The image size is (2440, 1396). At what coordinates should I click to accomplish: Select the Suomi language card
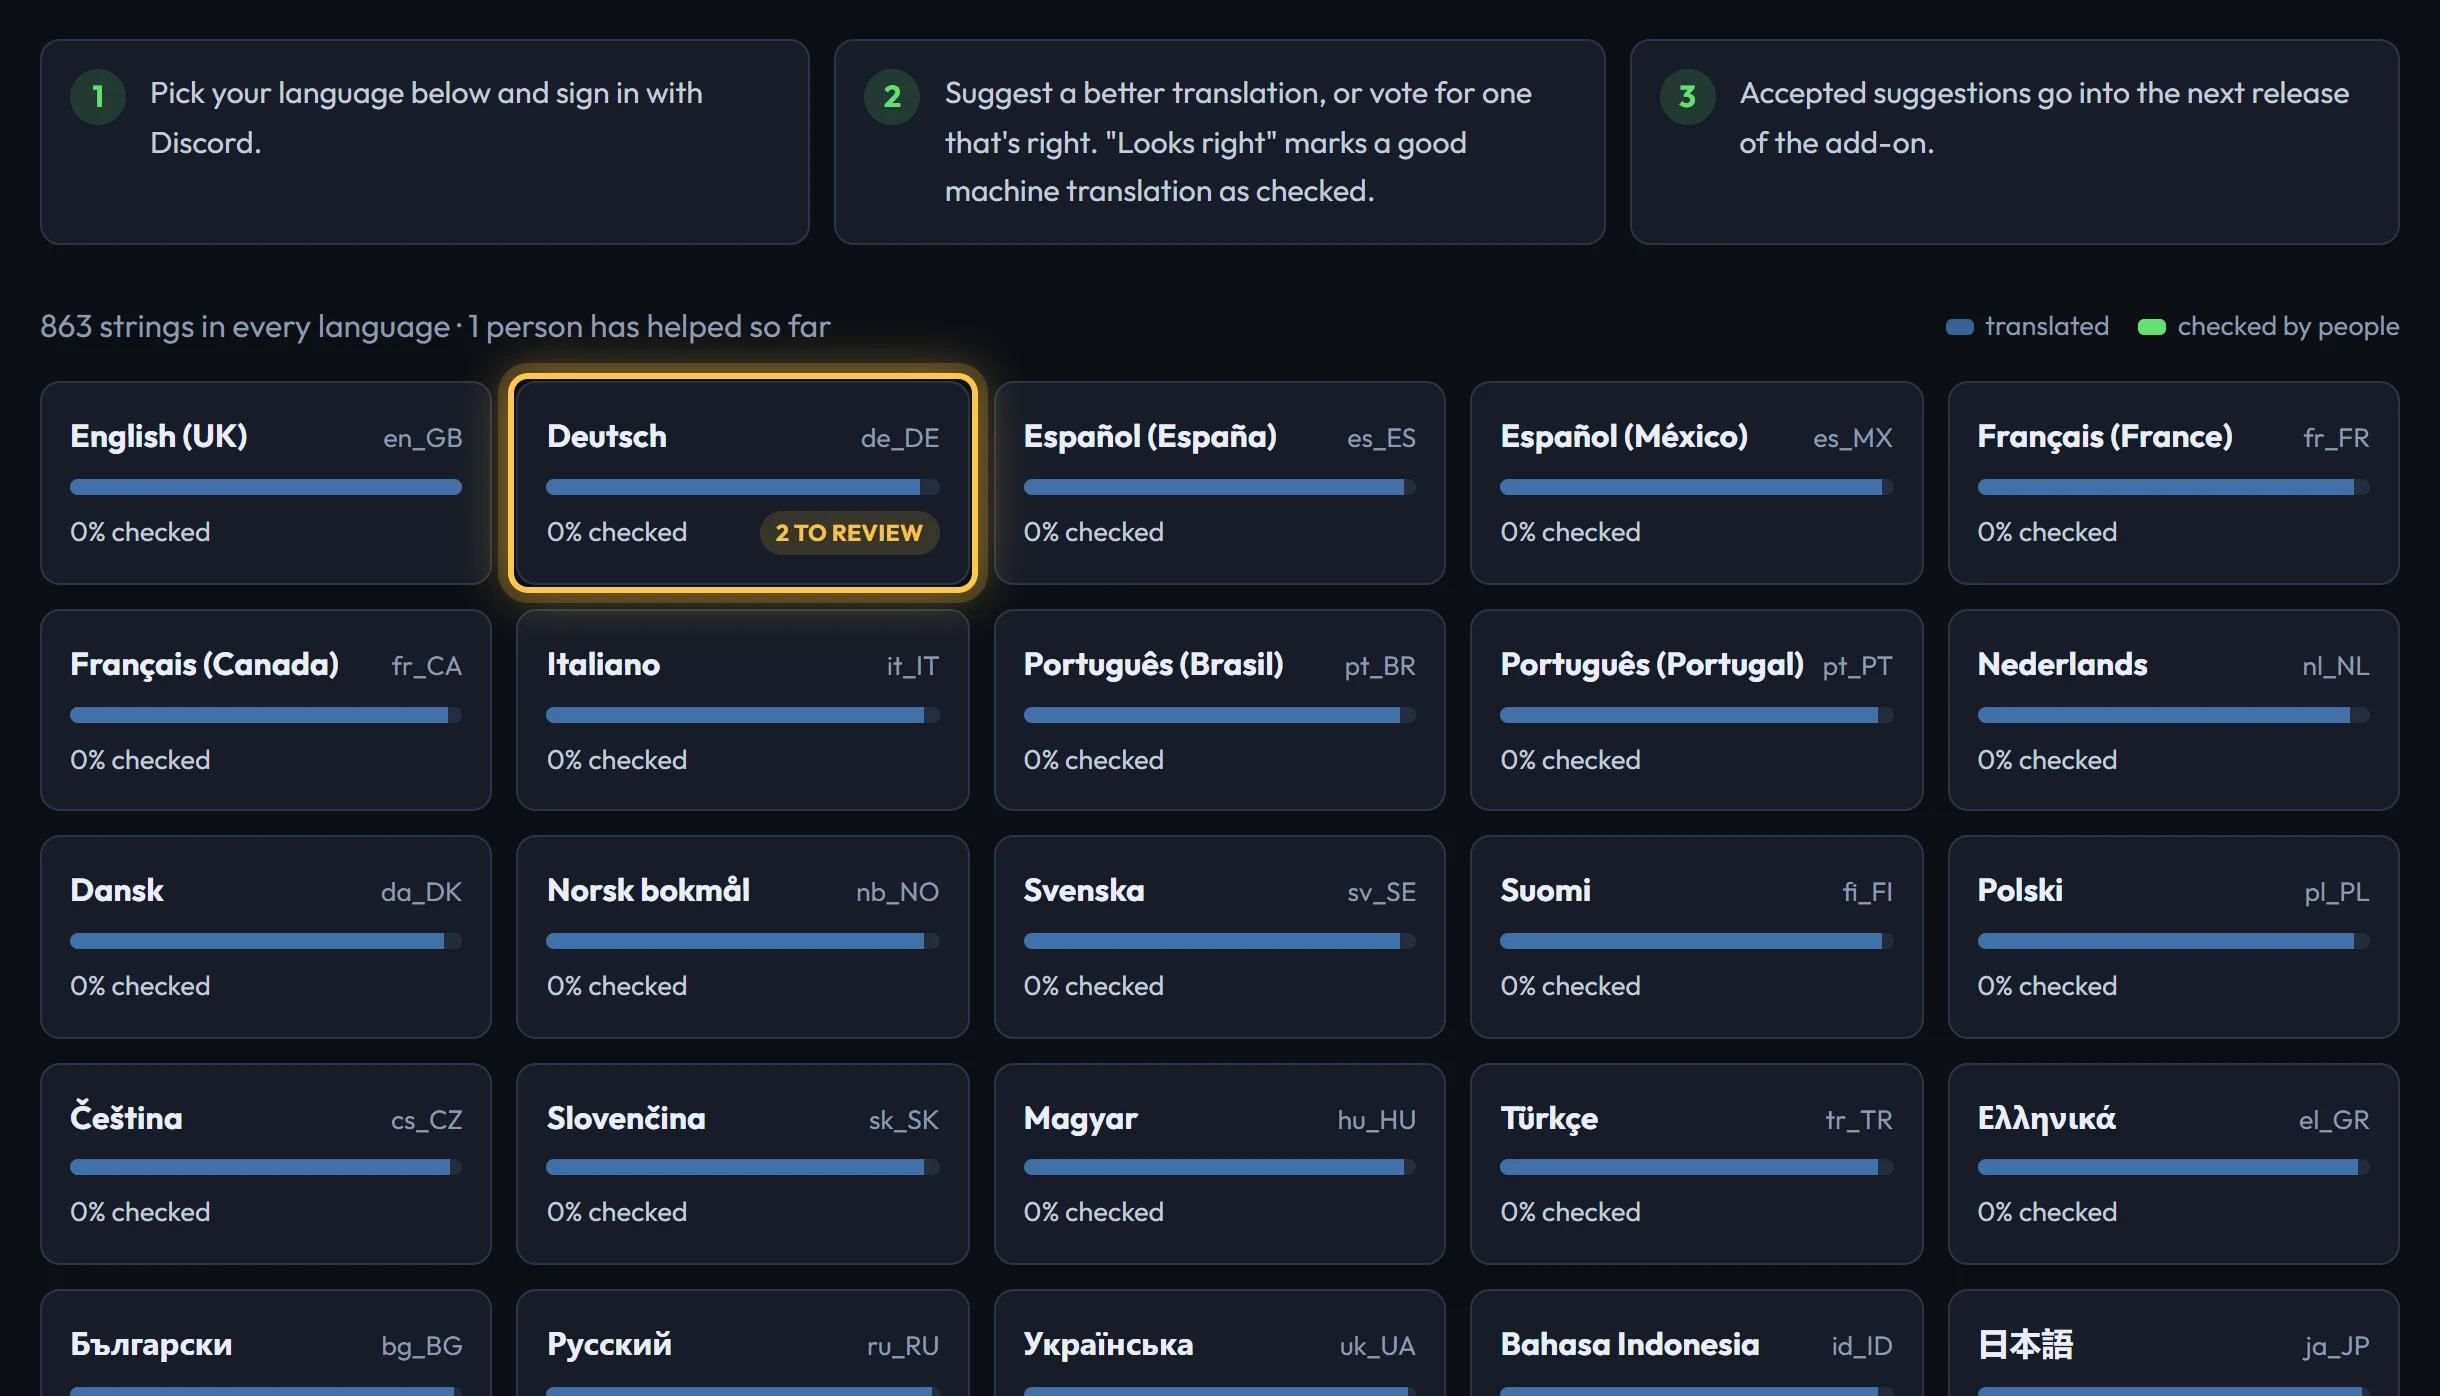[1696, 937]
